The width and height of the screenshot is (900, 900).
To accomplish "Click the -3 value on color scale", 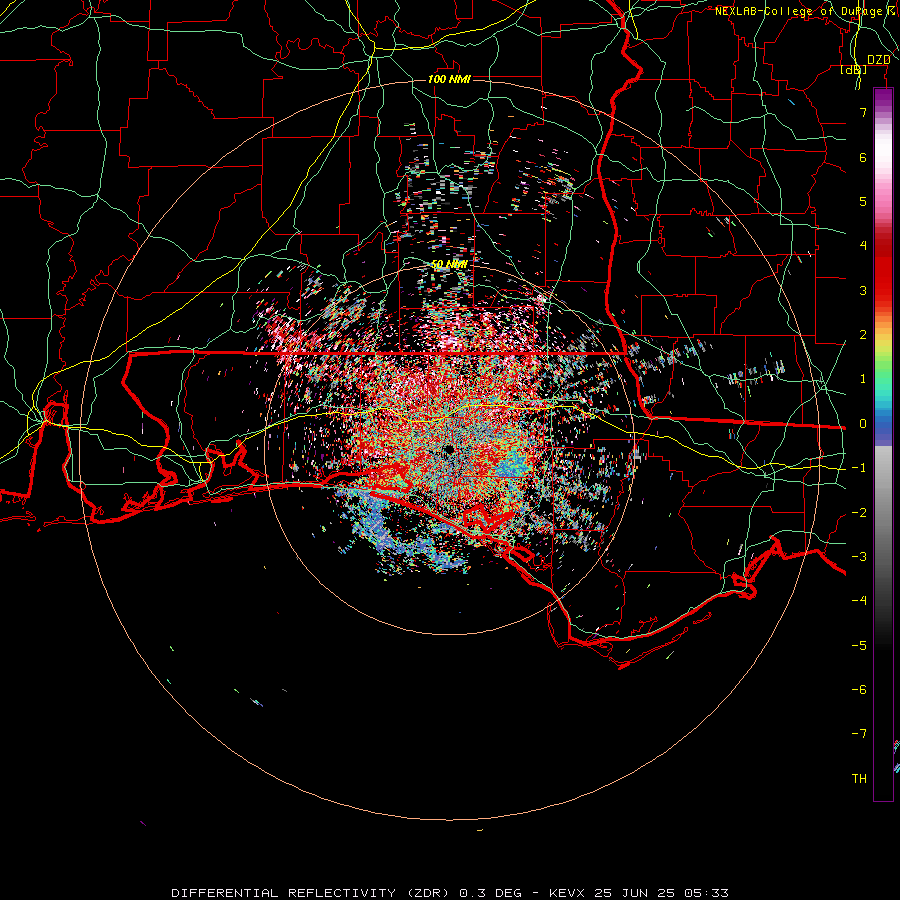I will point(859,557).
